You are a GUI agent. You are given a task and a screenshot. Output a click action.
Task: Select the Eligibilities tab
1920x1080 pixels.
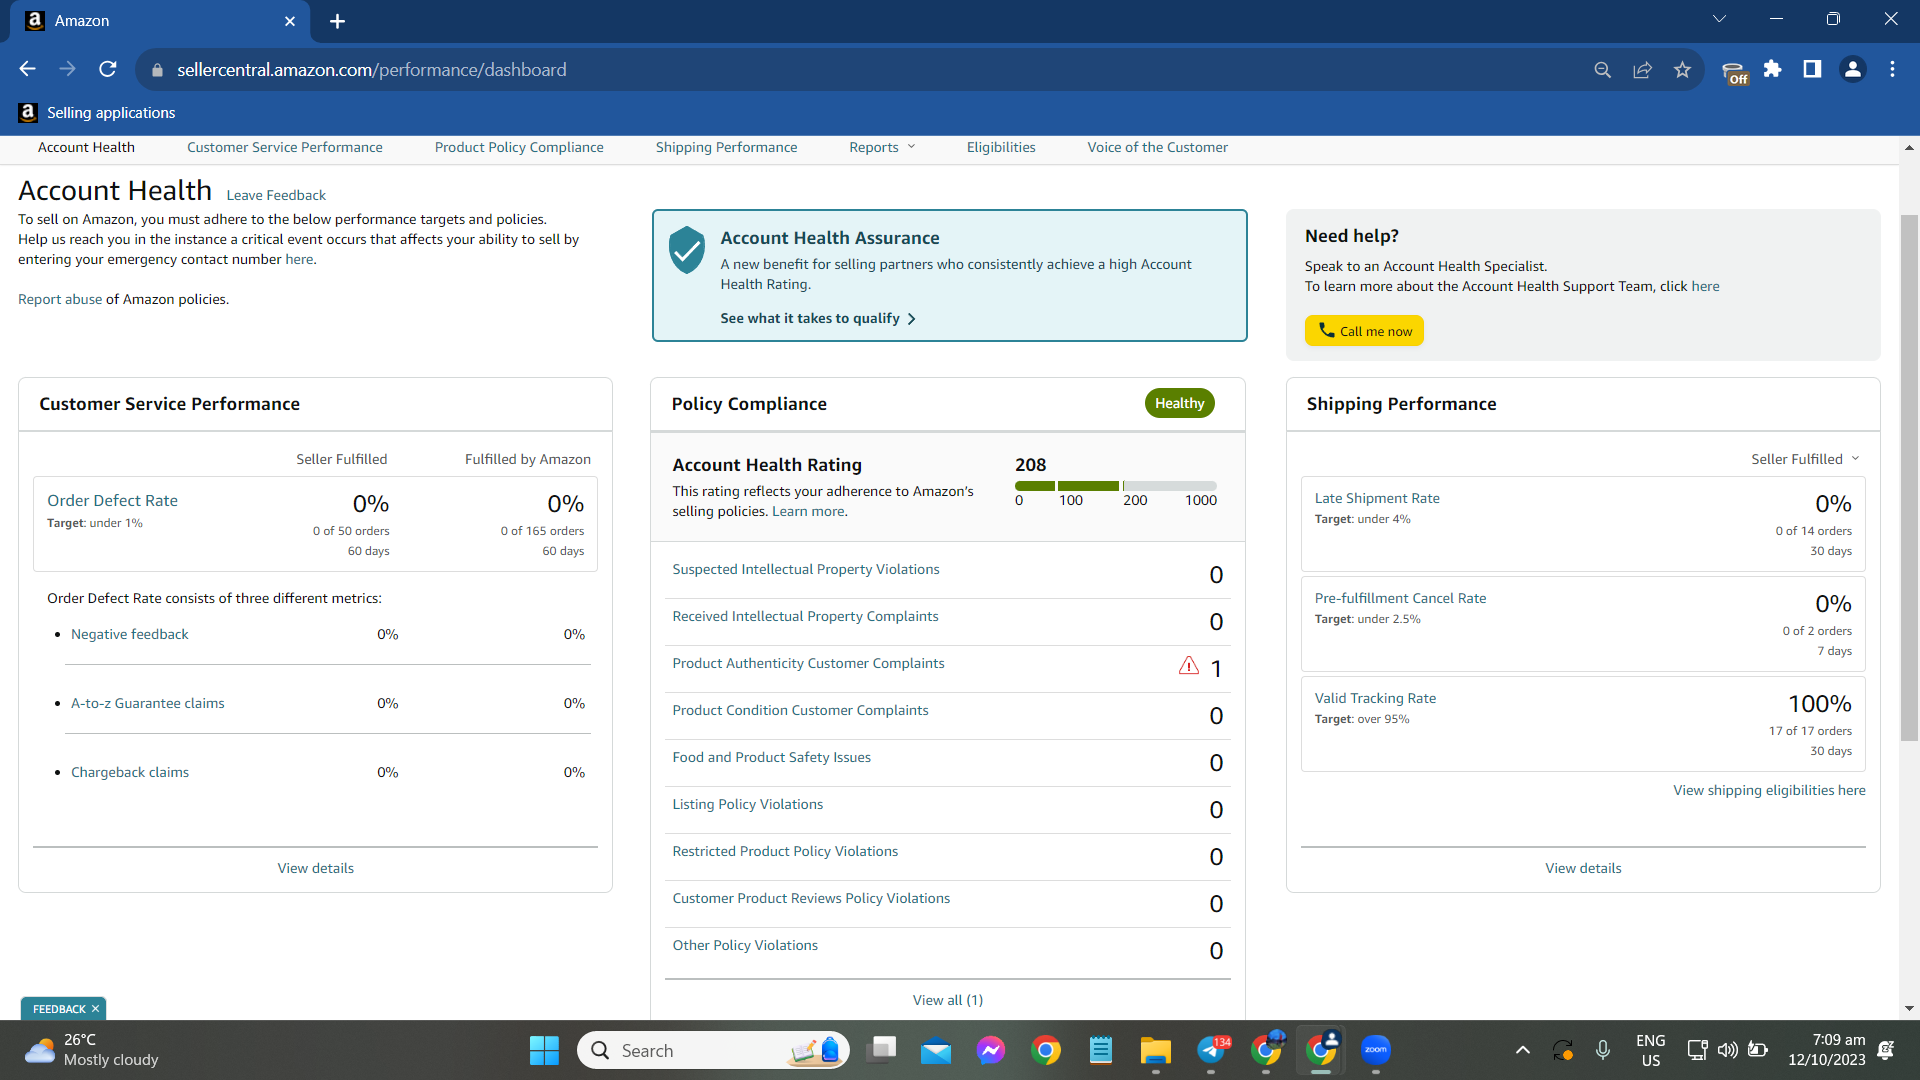click(x=1001, y=147)
